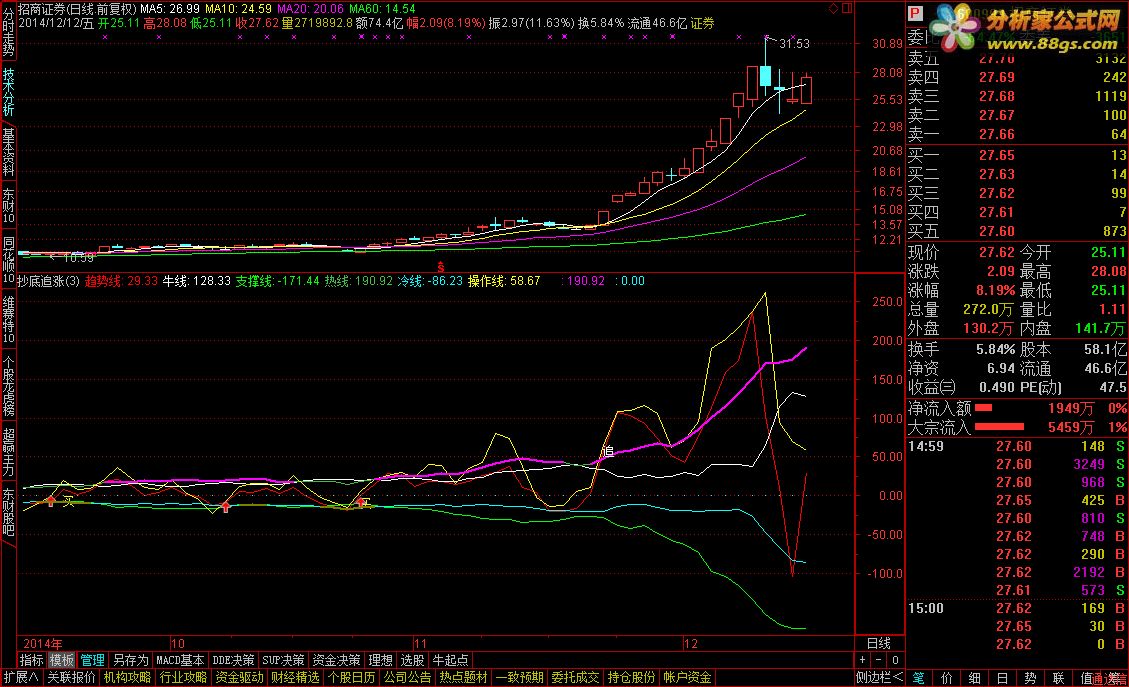This screenshot has width=1129, height=687.
Task: Select the 维赛特10 sidebar tab
Action: point(8,319)
